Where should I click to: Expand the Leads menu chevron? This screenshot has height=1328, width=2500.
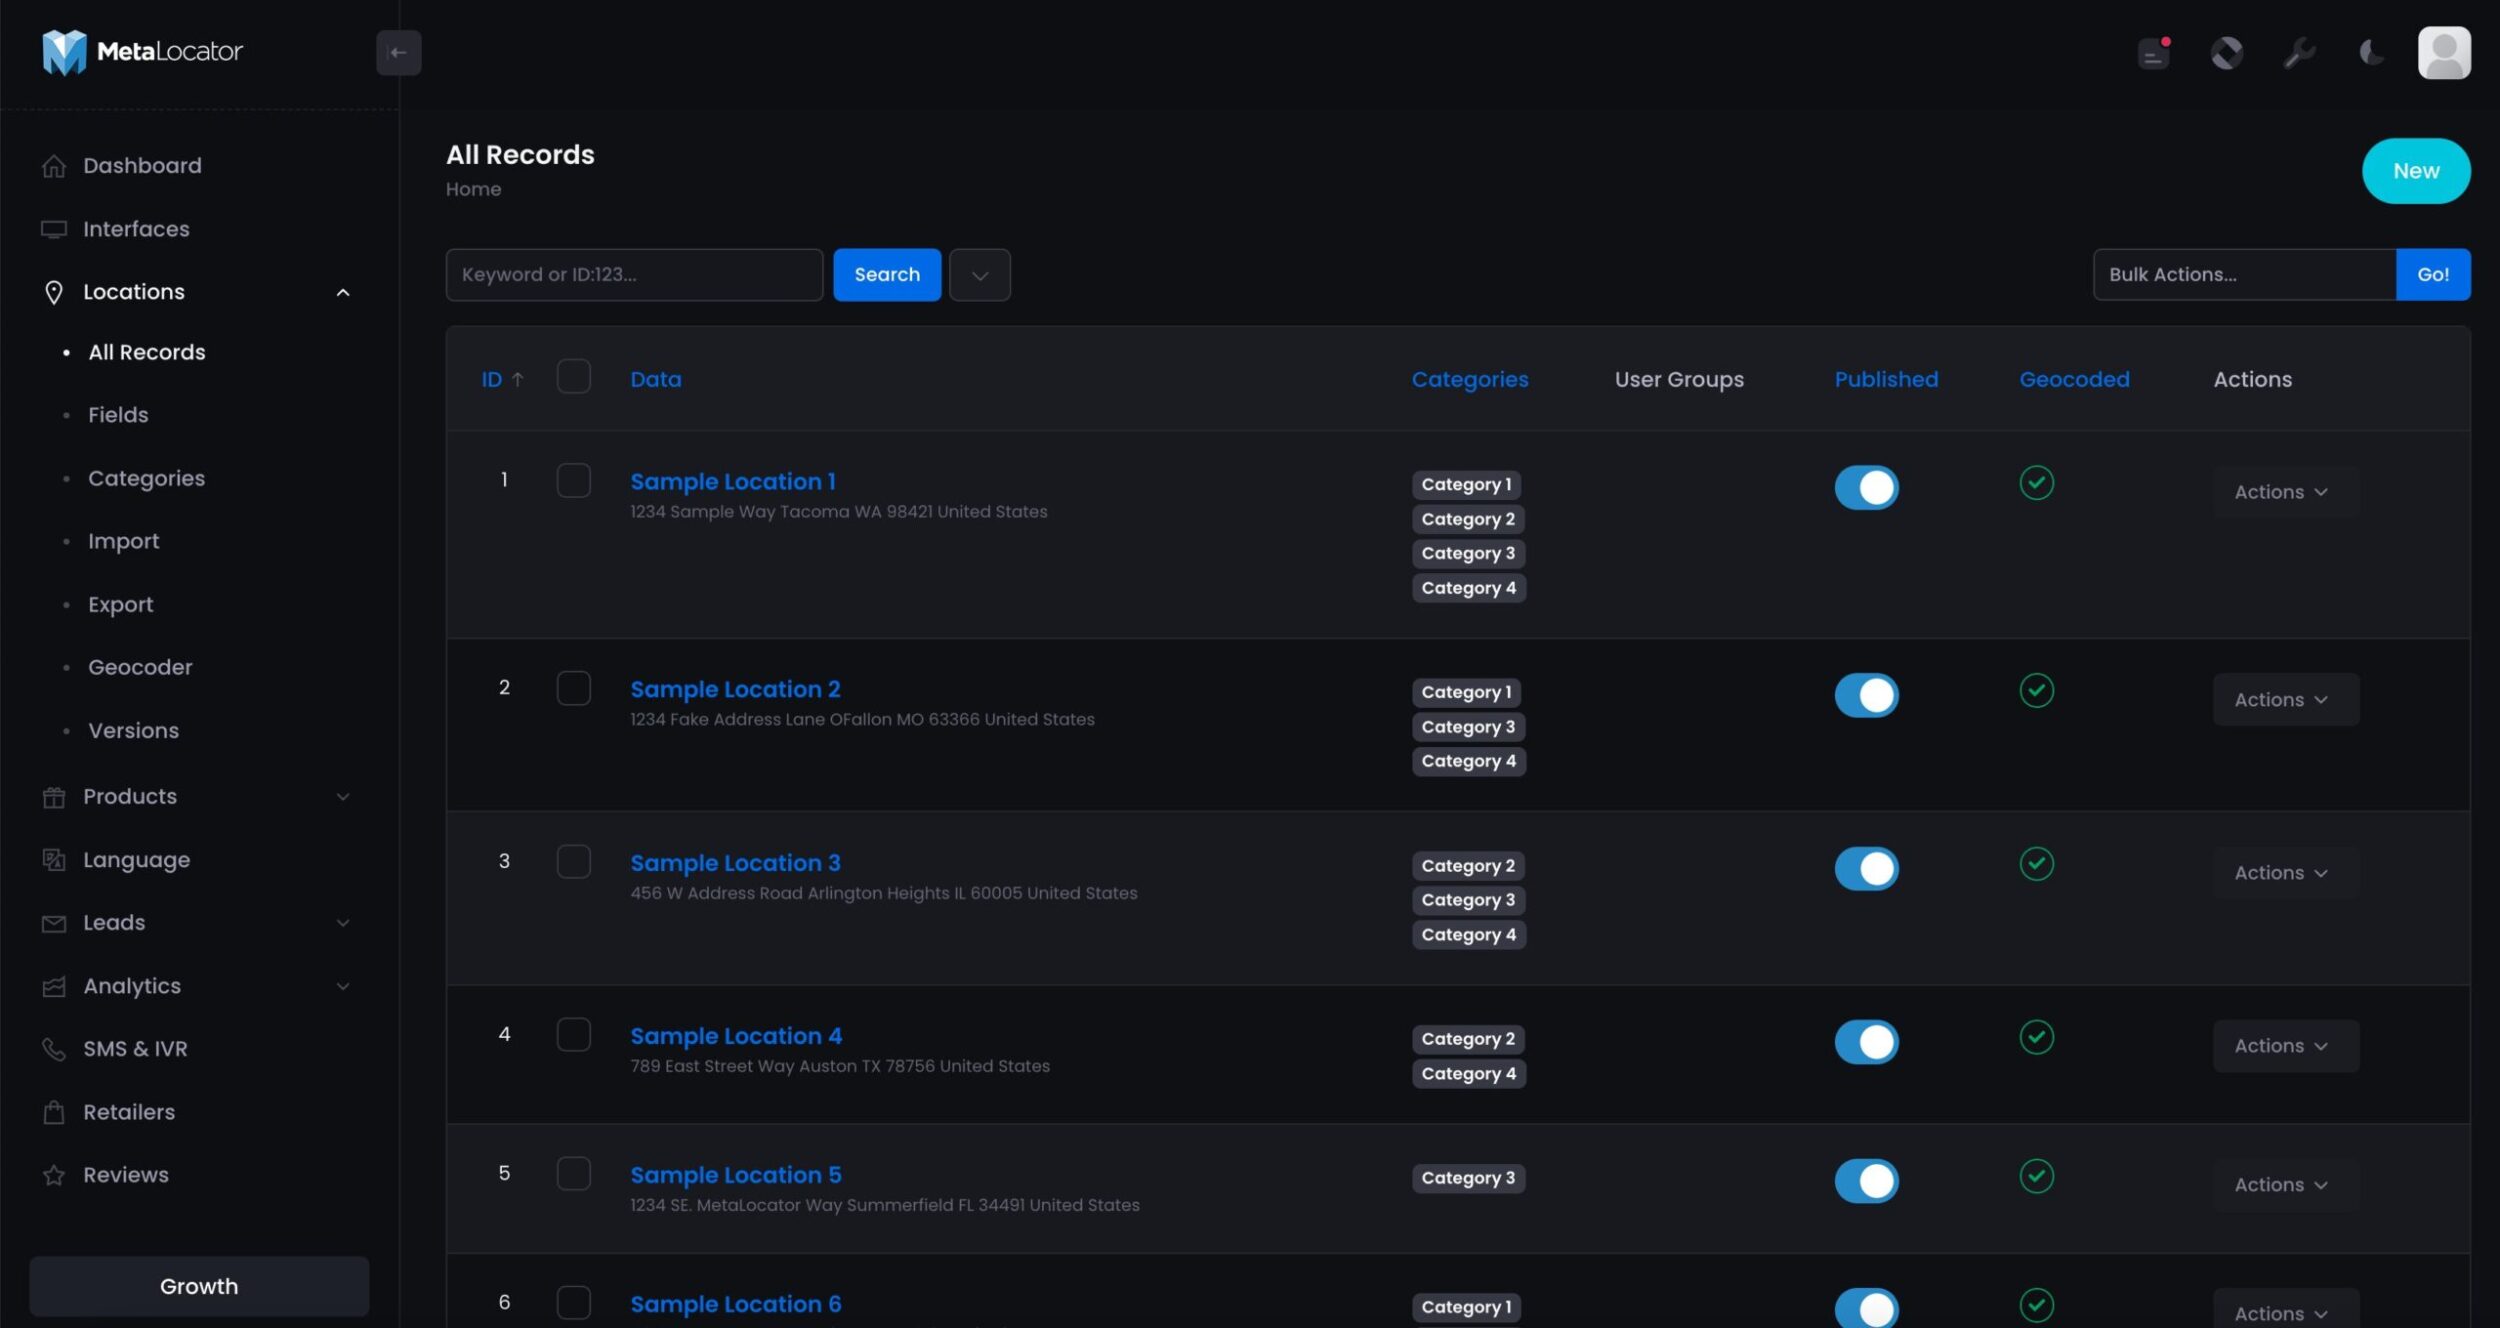pyautogui.click(x=343, y=923)
